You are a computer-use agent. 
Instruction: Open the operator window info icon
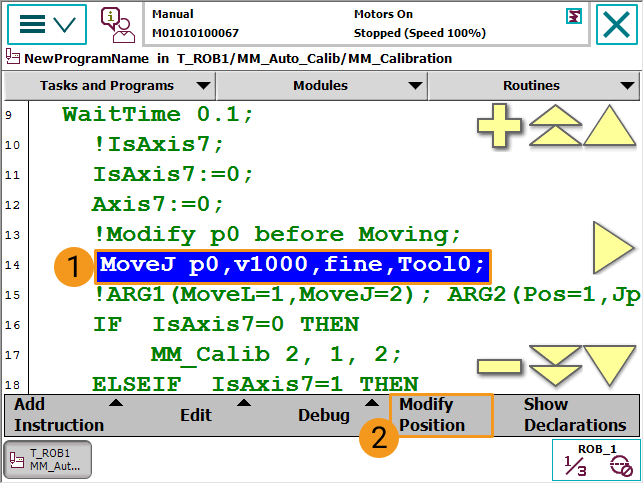[118, 25]
